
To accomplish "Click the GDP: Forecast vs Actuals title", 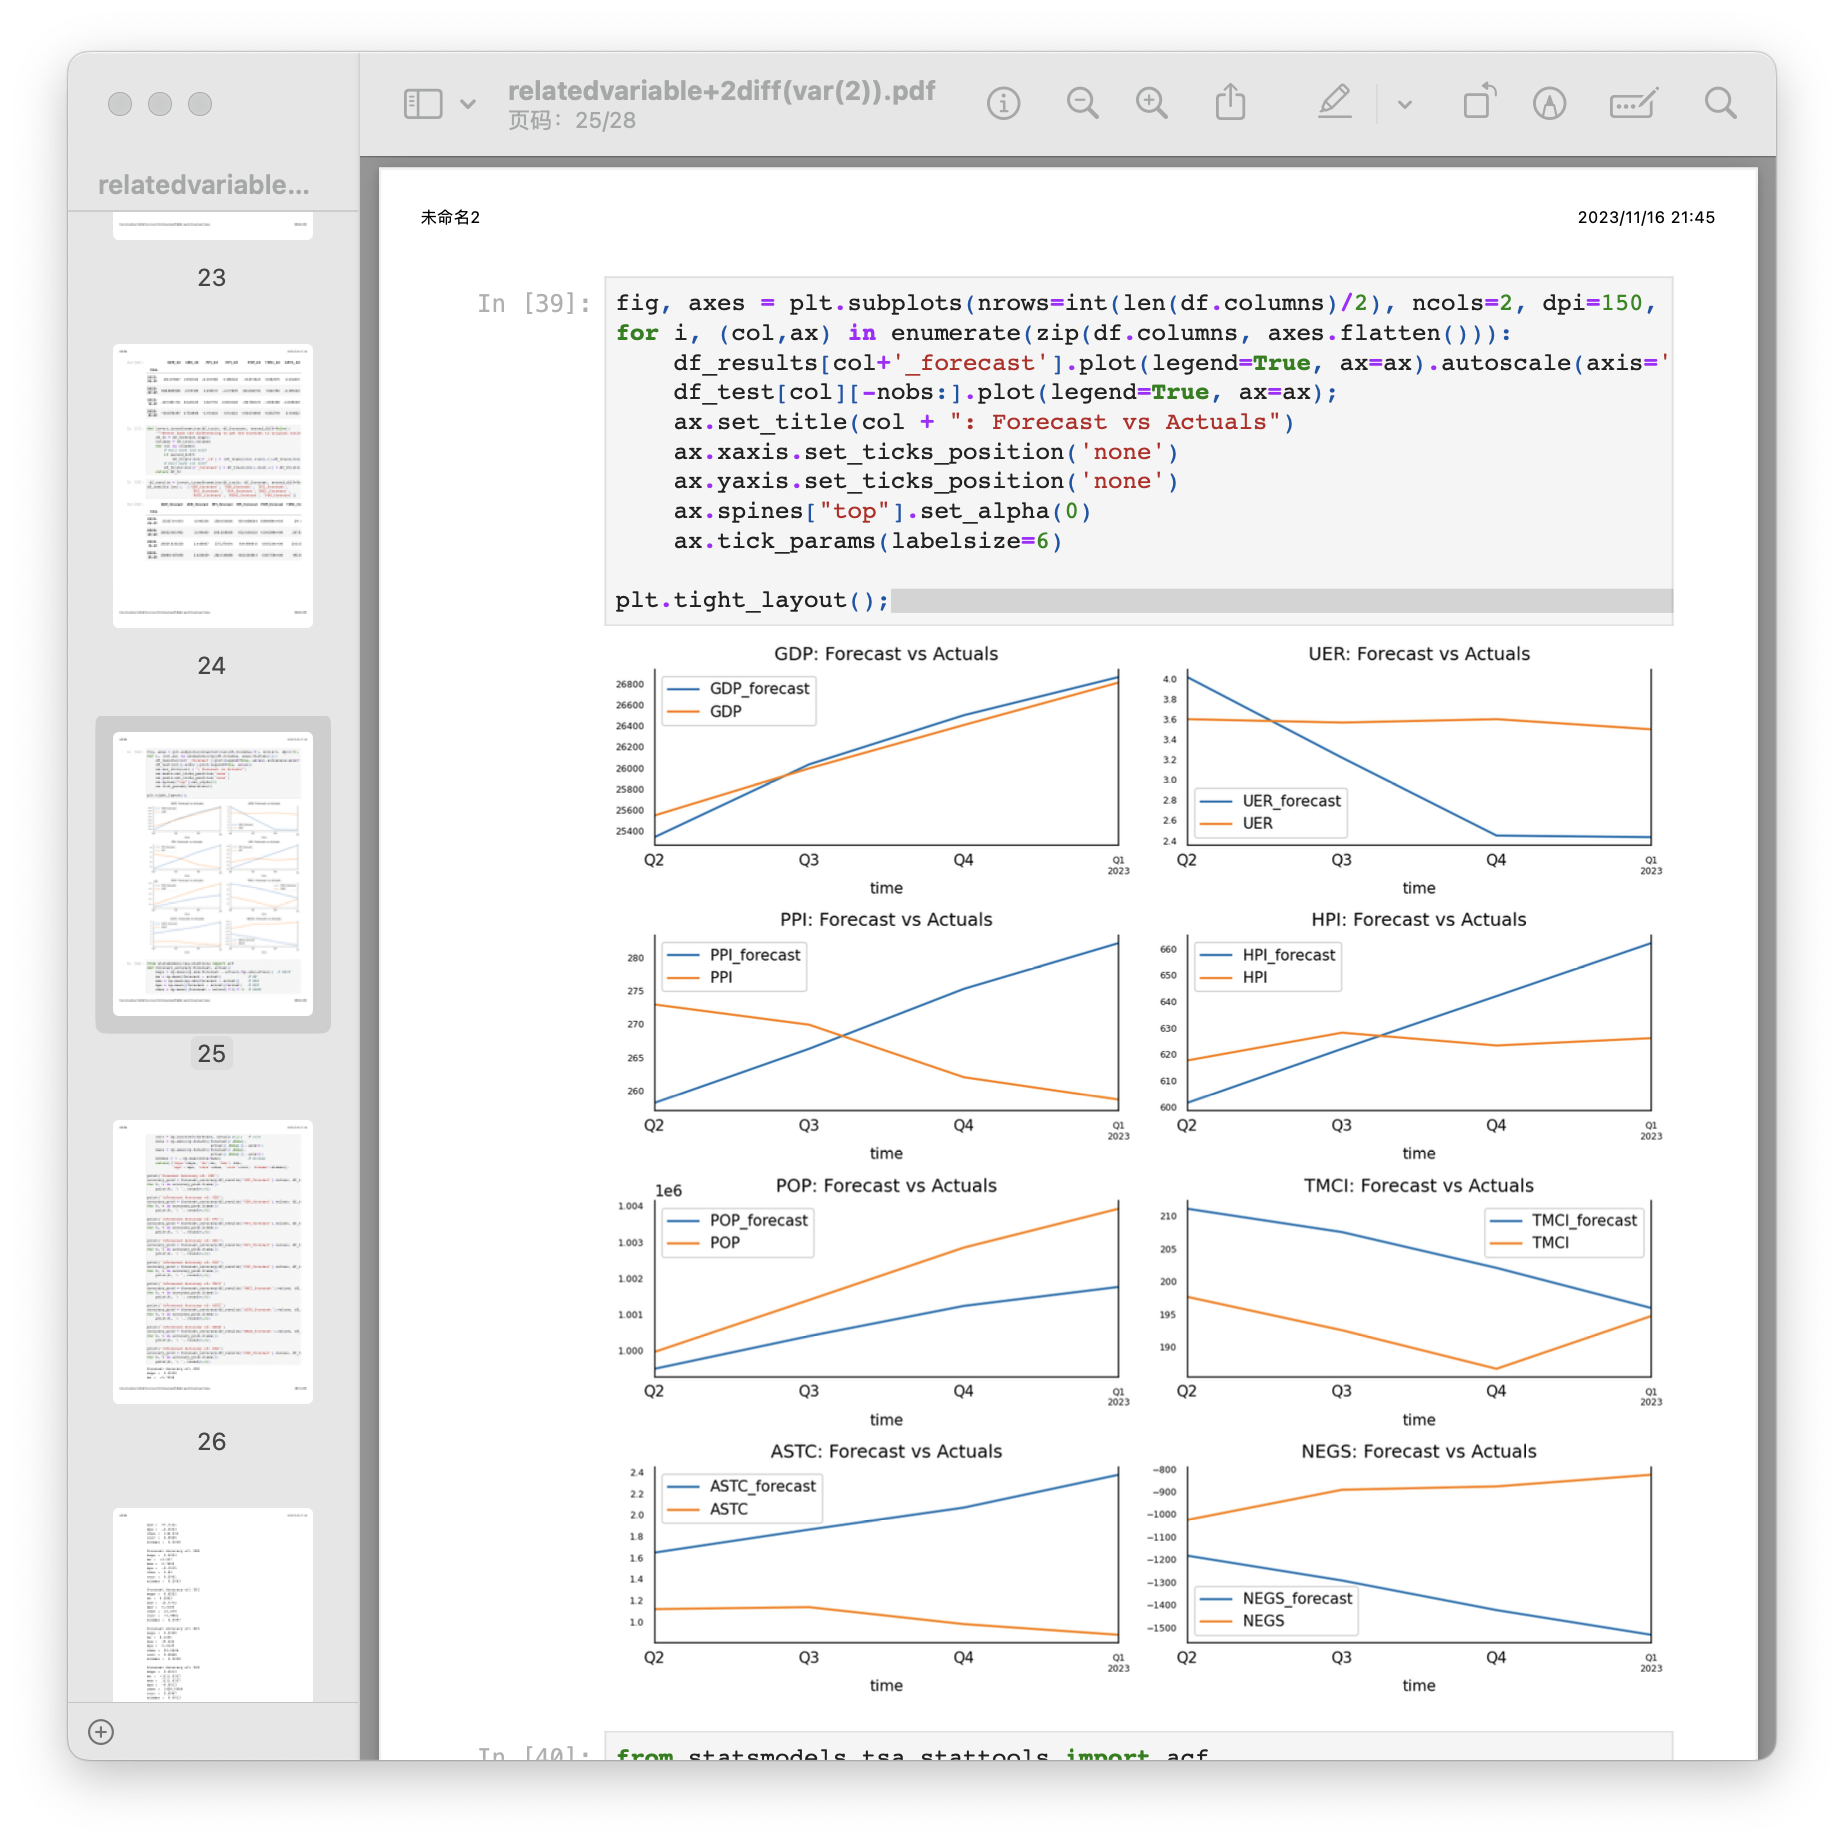I will 886,654.
